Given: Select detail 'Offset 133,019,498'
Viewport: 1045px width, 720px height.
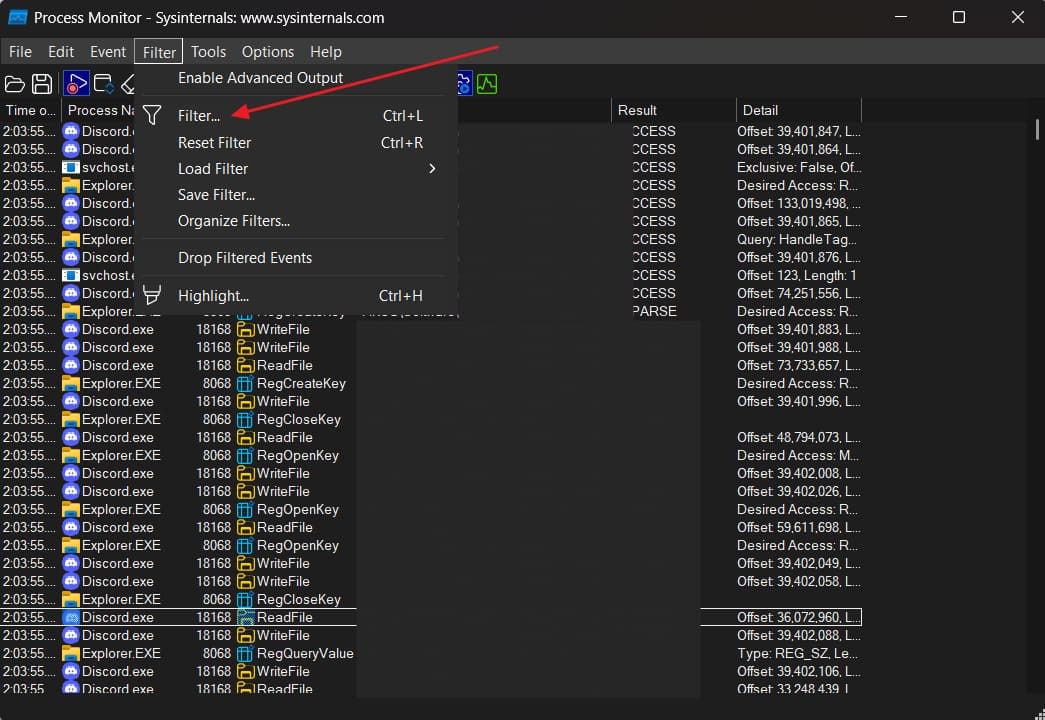Looking at the screenshot, I should [x=798, y=203].
